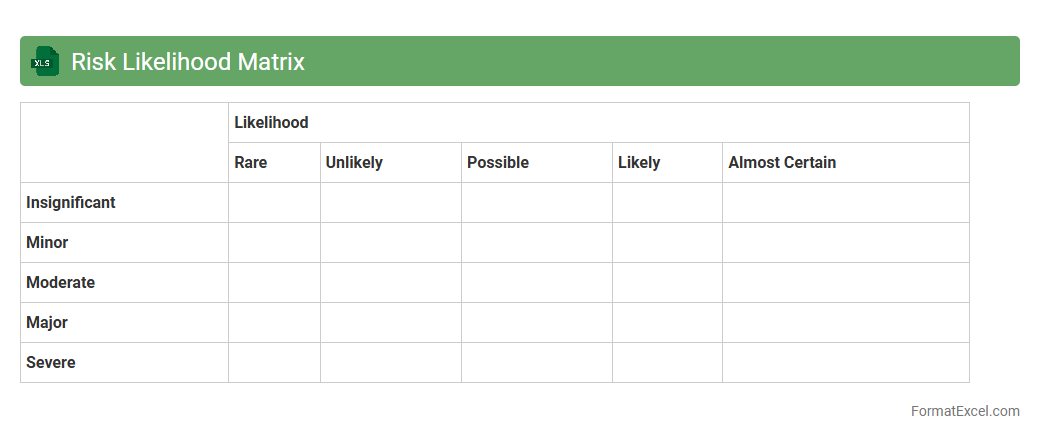This screenshot has height=440, width=1040.
Task: Click the Moderate and Likely cell
Action: [x=667, y=283]
